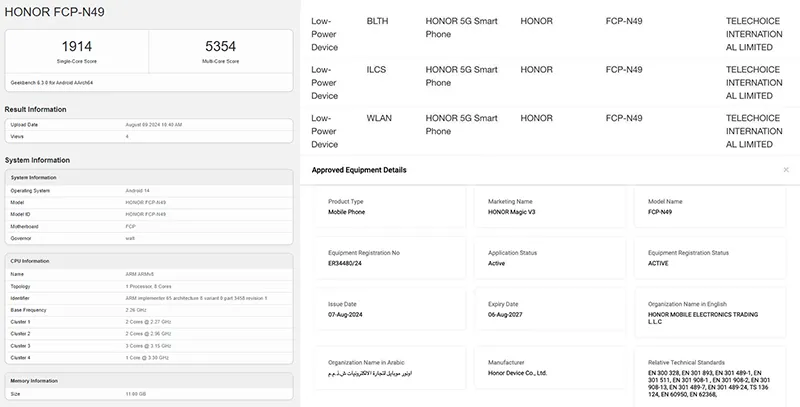Close the Approved Equipment Details panel
Viewport: 800px width, 407px height.
786,170
